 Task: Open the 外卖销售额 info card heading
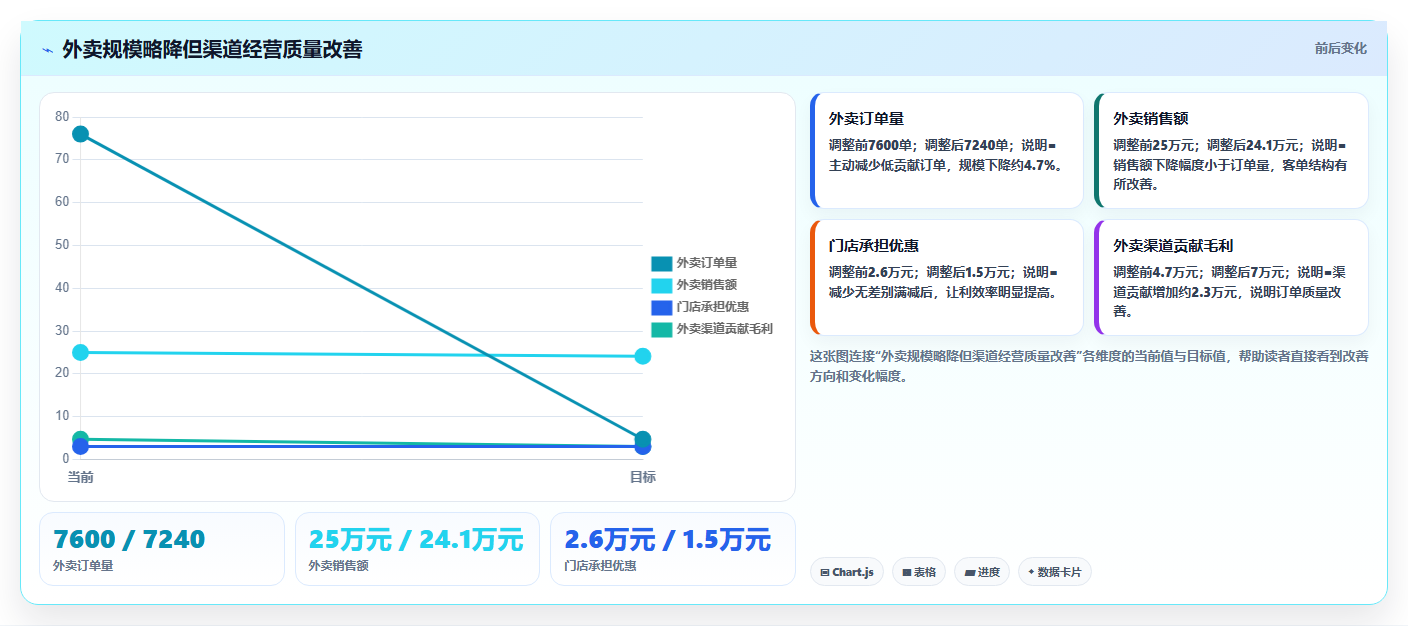(x=1151, y=118)
